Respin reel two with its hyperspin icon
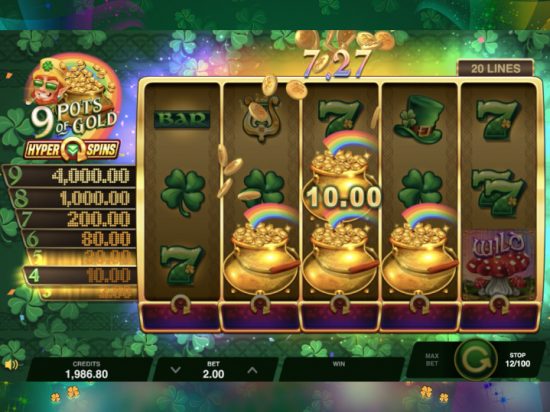550x412 pixels. (x=260, y=304)
